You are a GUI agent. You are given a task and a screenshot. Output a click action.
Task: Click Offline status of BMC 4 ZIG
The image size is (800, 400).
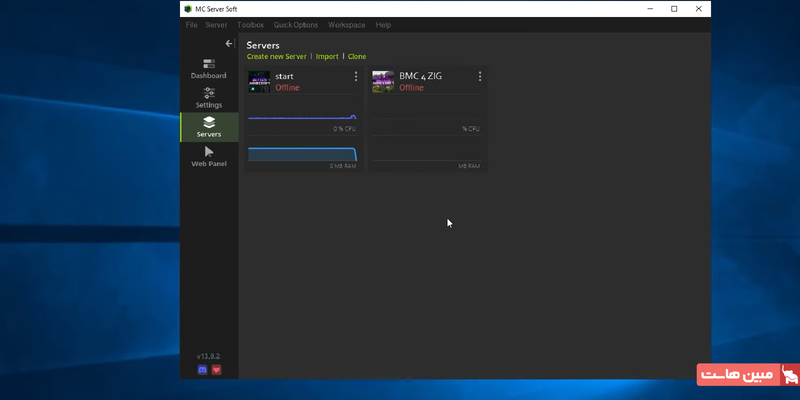411,88
